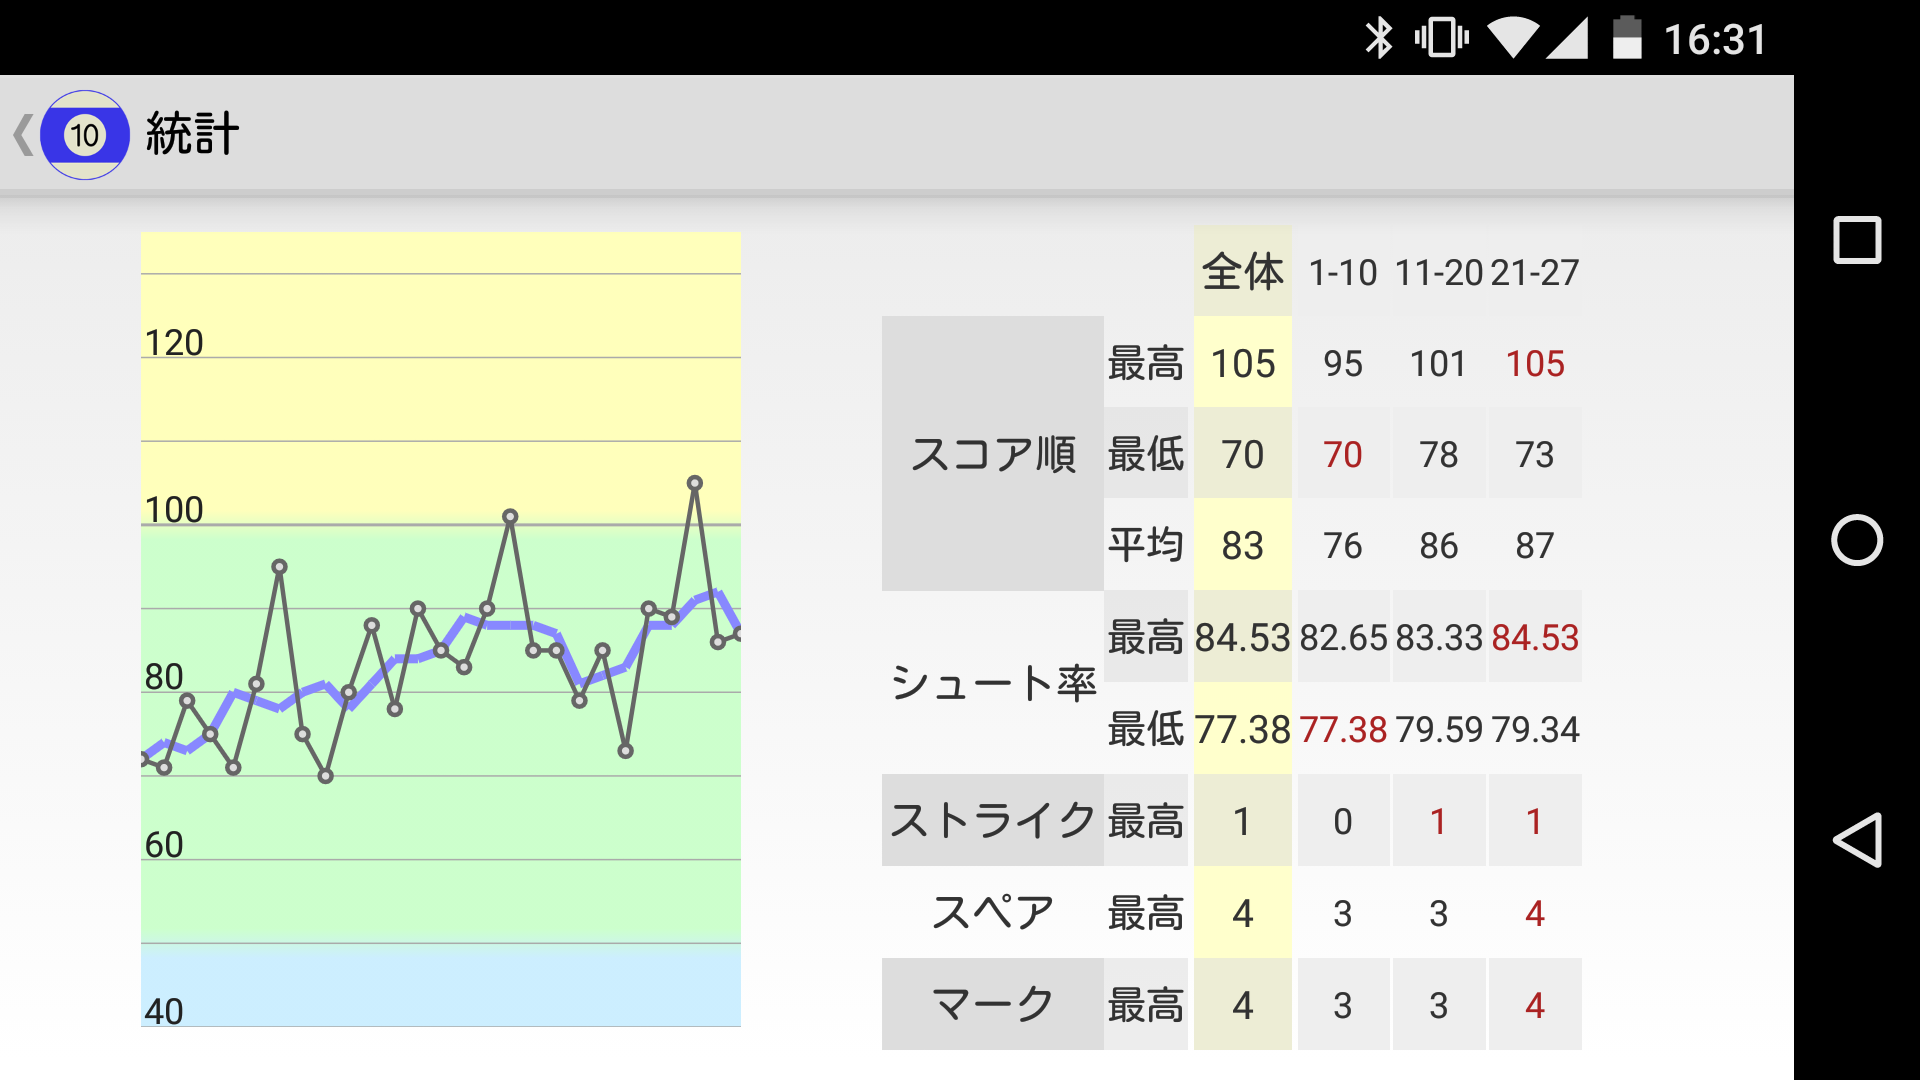Tap the スコア順 row label
Screen dimensions: 1920x1080
pyautogui.click(x=993, y=454)
